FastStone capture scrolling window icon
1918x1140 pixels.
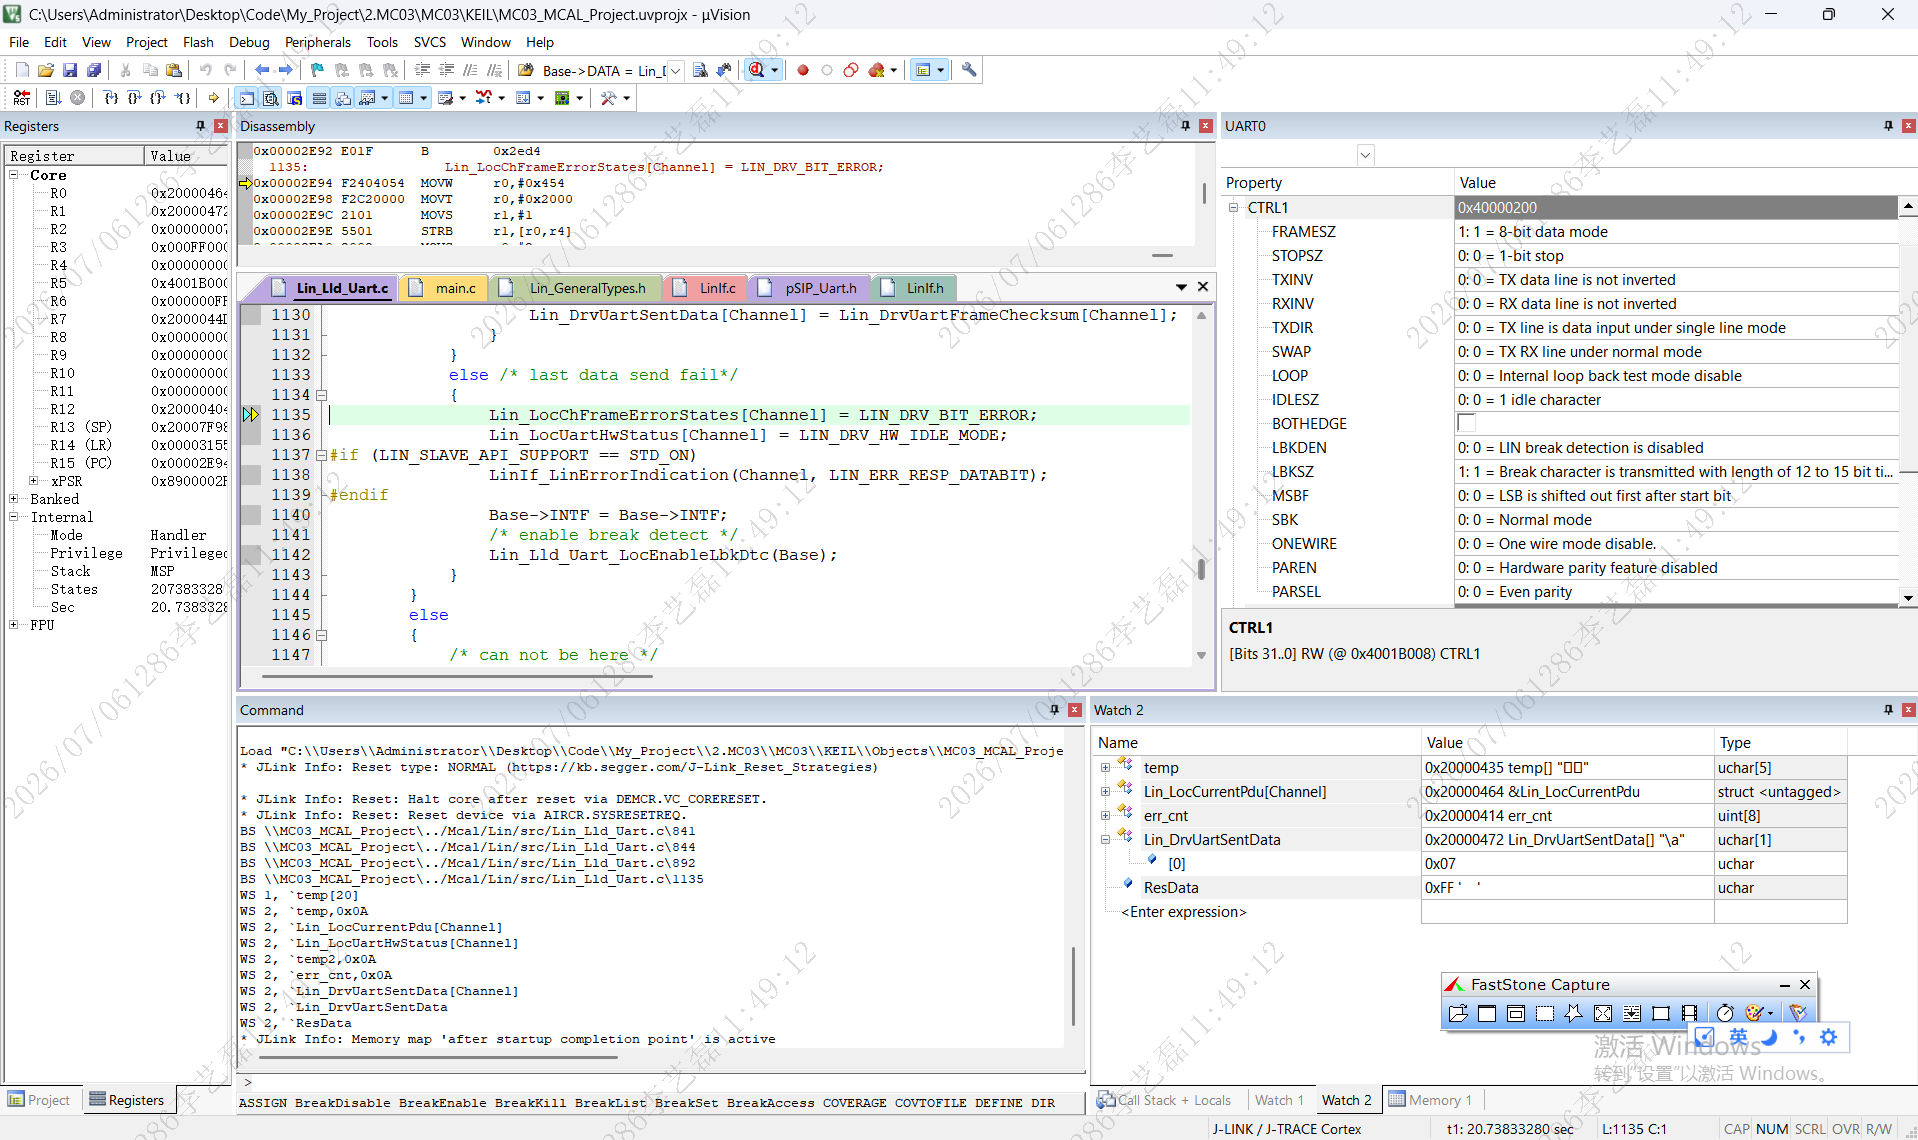click(x=1632, y=1013)
